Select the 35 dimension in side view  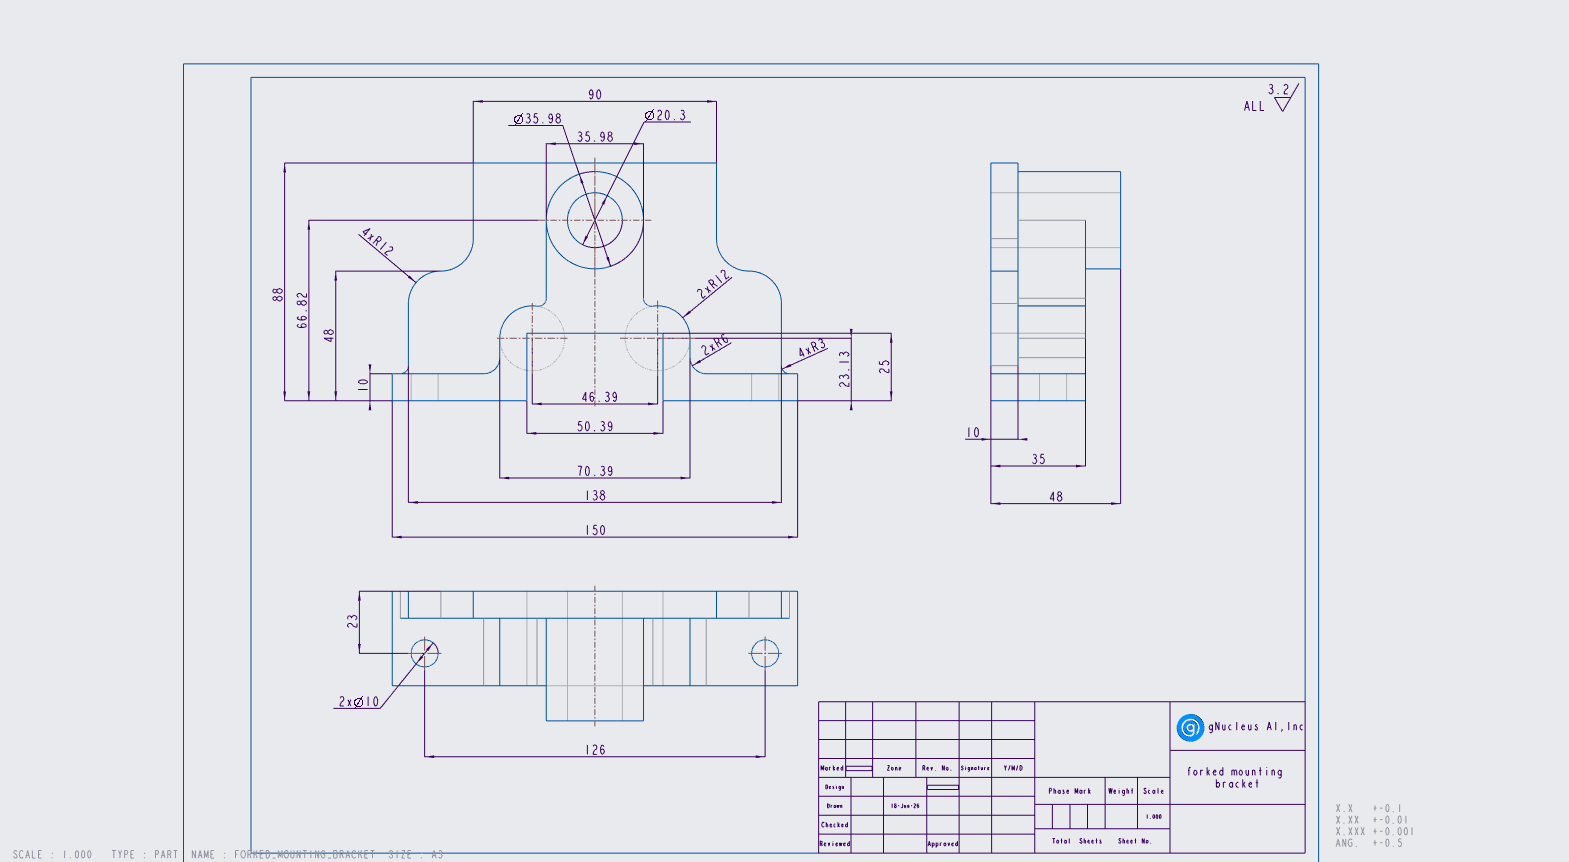(1038, 460)
